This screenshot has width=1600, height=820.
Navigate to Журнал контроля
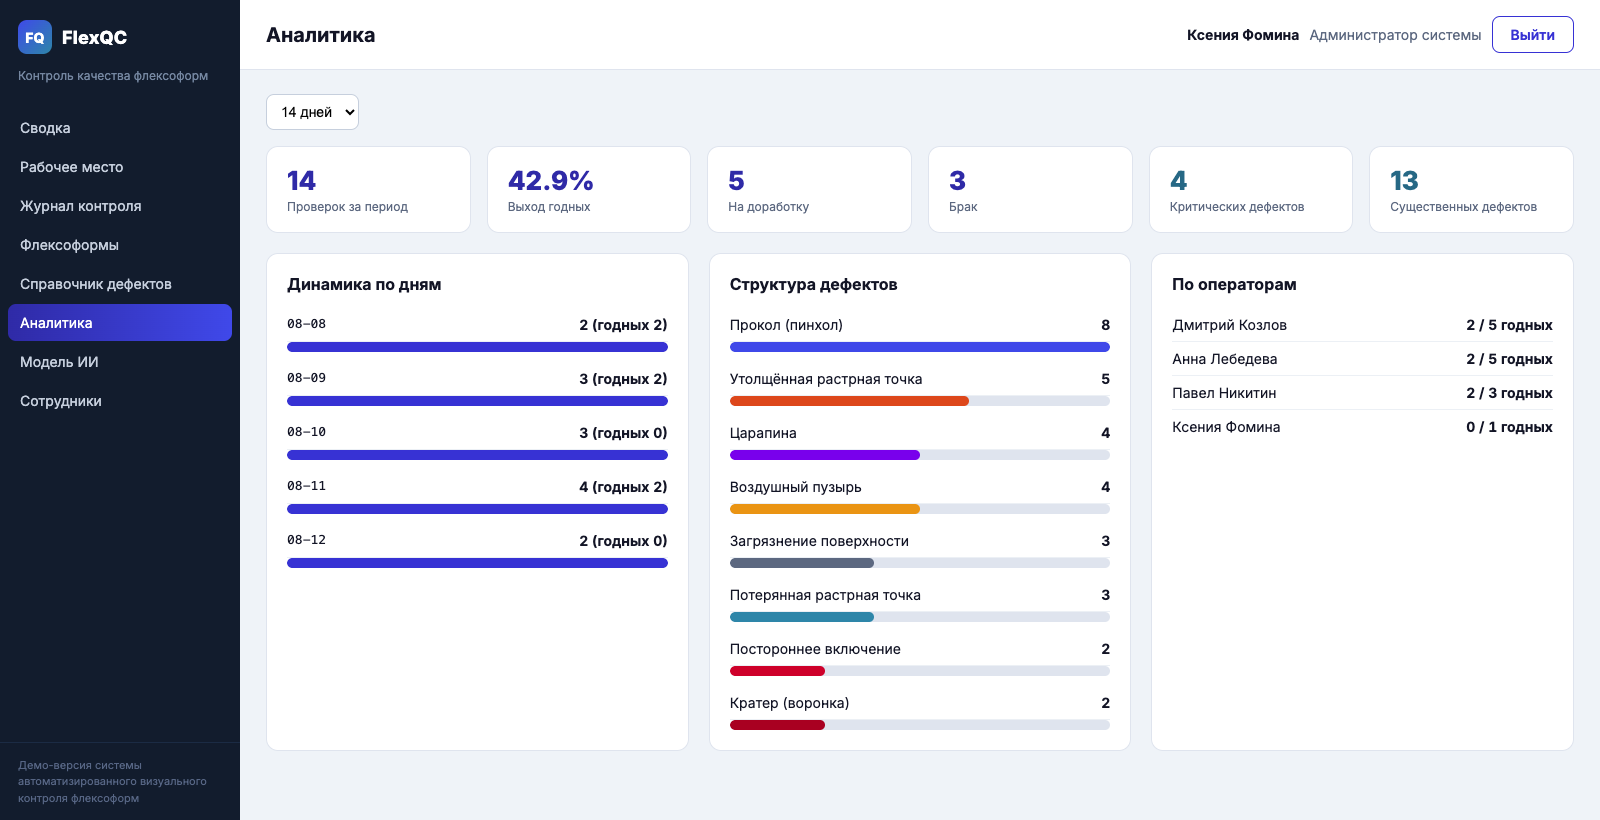(x=120, y=206)
